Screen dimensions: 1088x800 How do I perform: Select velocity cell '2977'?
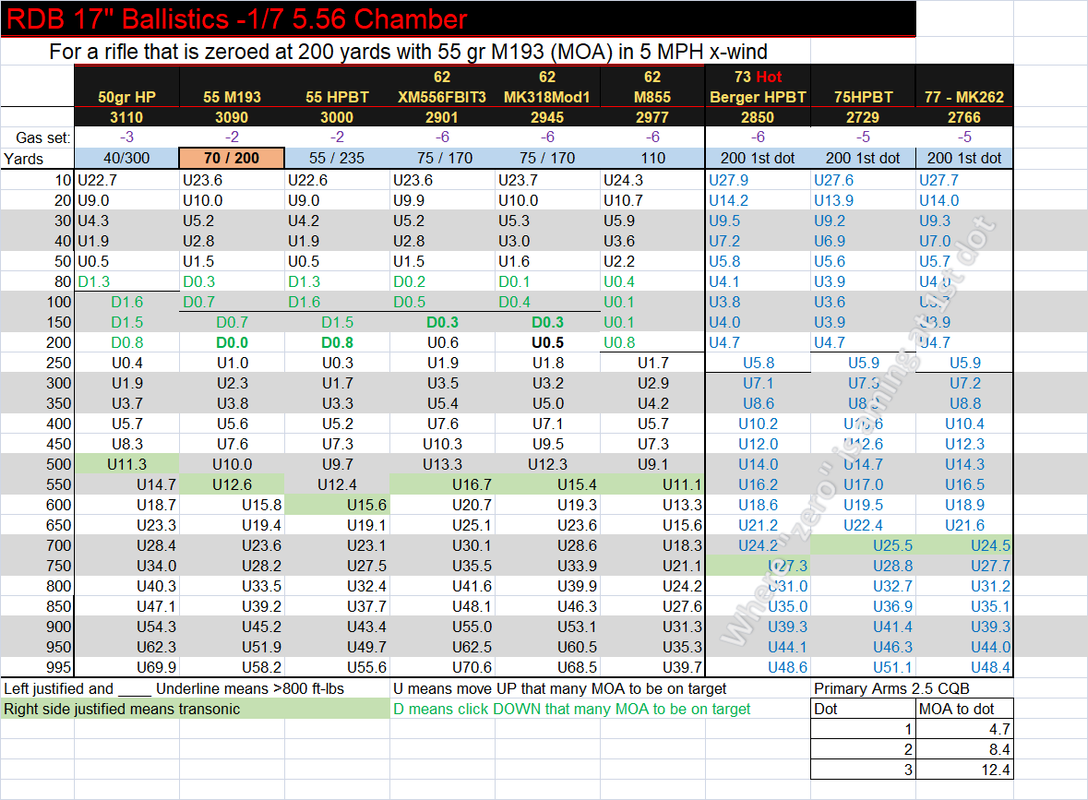(x=652, y=117)
